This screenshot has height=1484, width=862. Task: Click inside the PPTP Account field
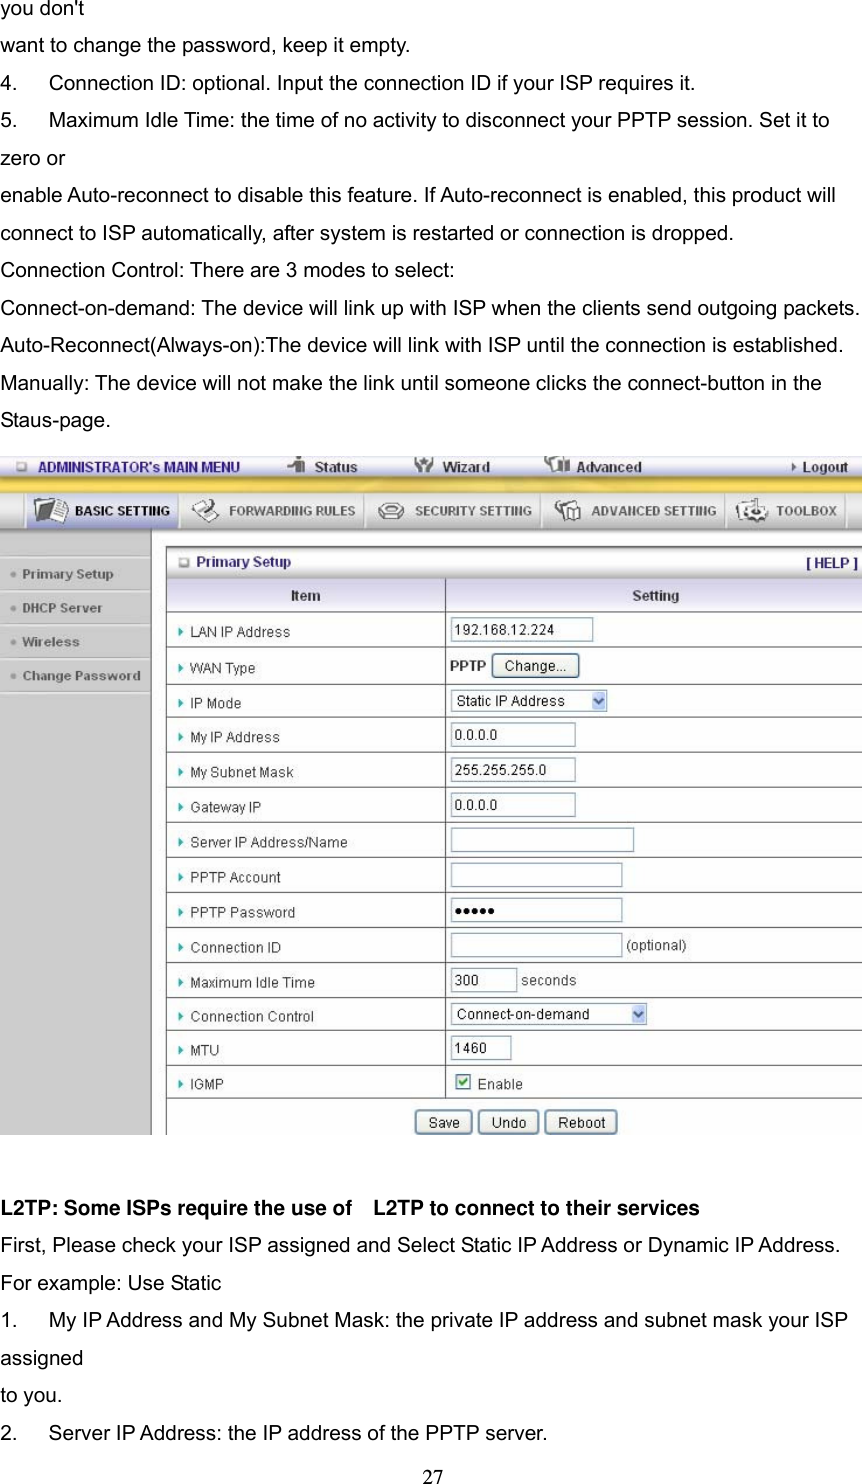point(536,874)
